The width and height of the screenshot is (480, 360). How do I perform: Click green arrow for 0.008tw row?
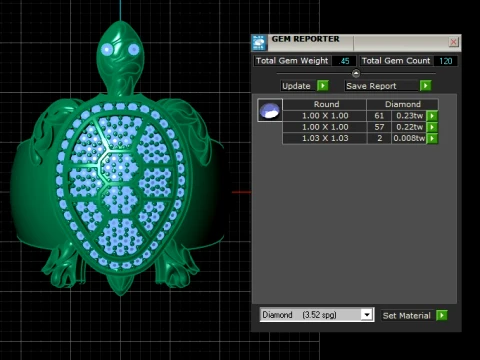pyautogui.click(x=432, y=138)
